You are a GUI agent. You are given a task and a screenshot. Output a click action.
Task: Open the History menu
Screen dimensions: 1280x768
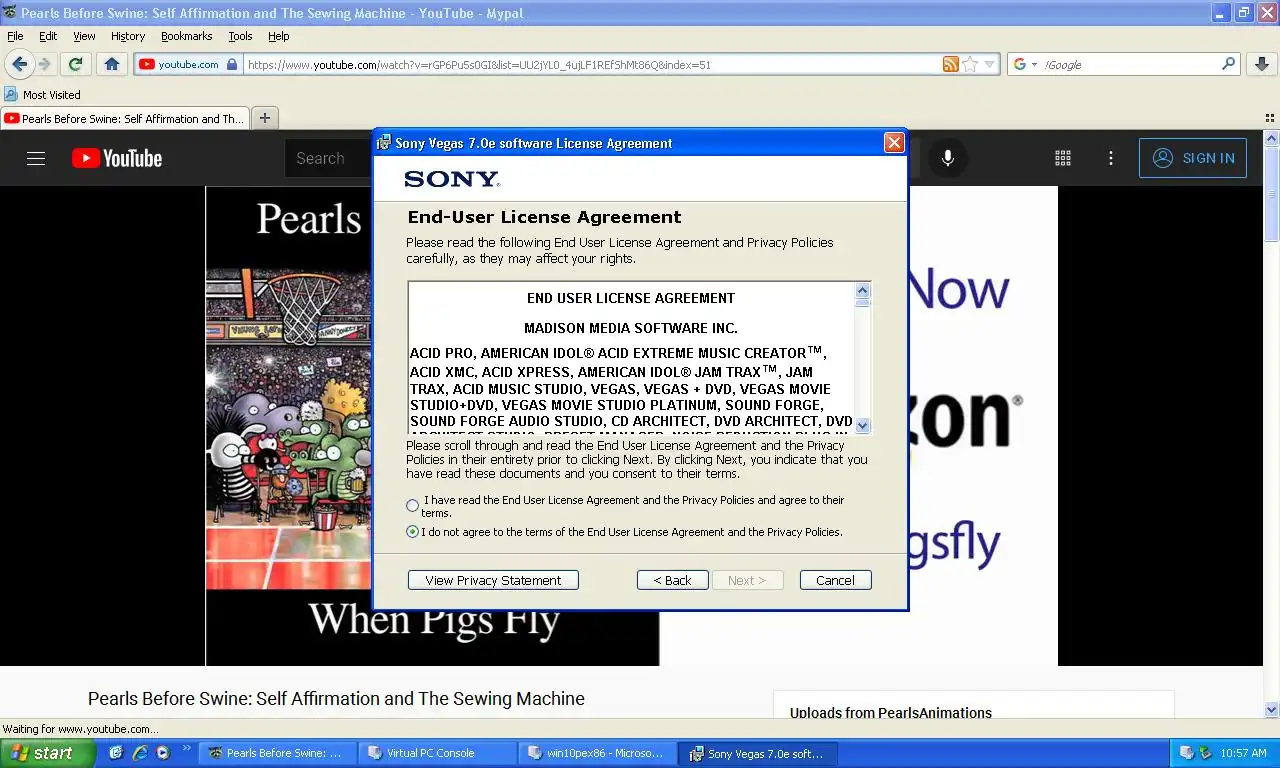[x=128, y=36]
